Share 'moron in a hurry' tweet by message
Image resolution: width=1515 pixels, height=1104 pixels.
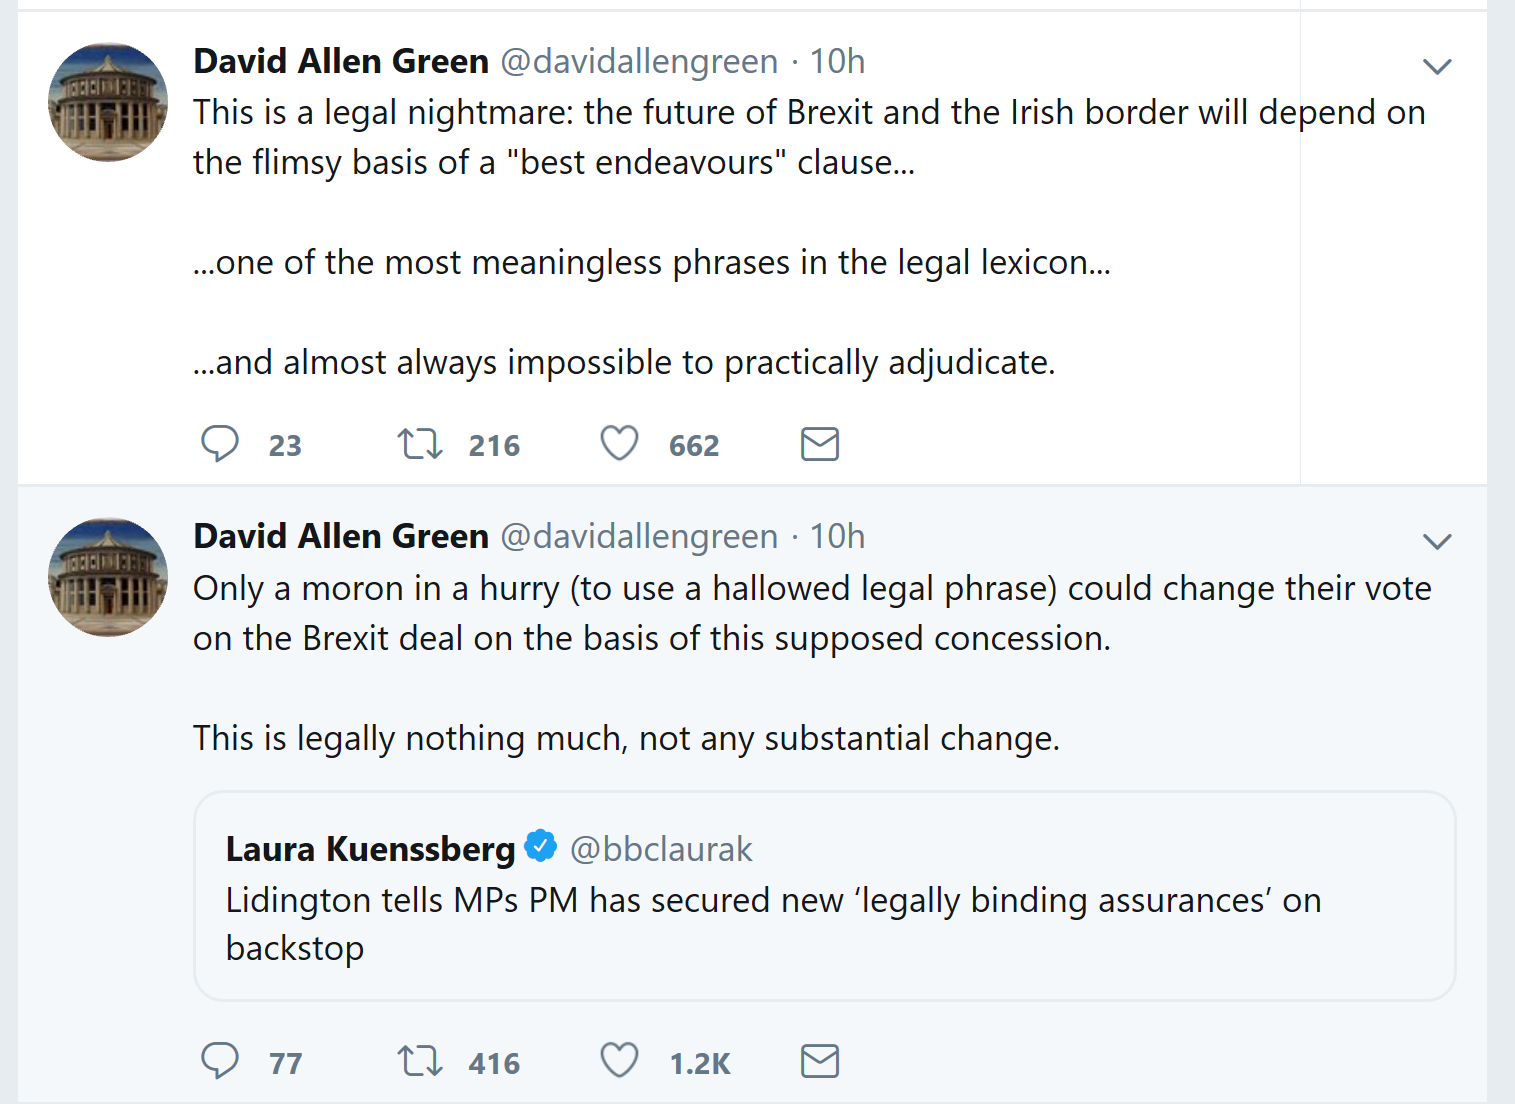click(820, 1061)
